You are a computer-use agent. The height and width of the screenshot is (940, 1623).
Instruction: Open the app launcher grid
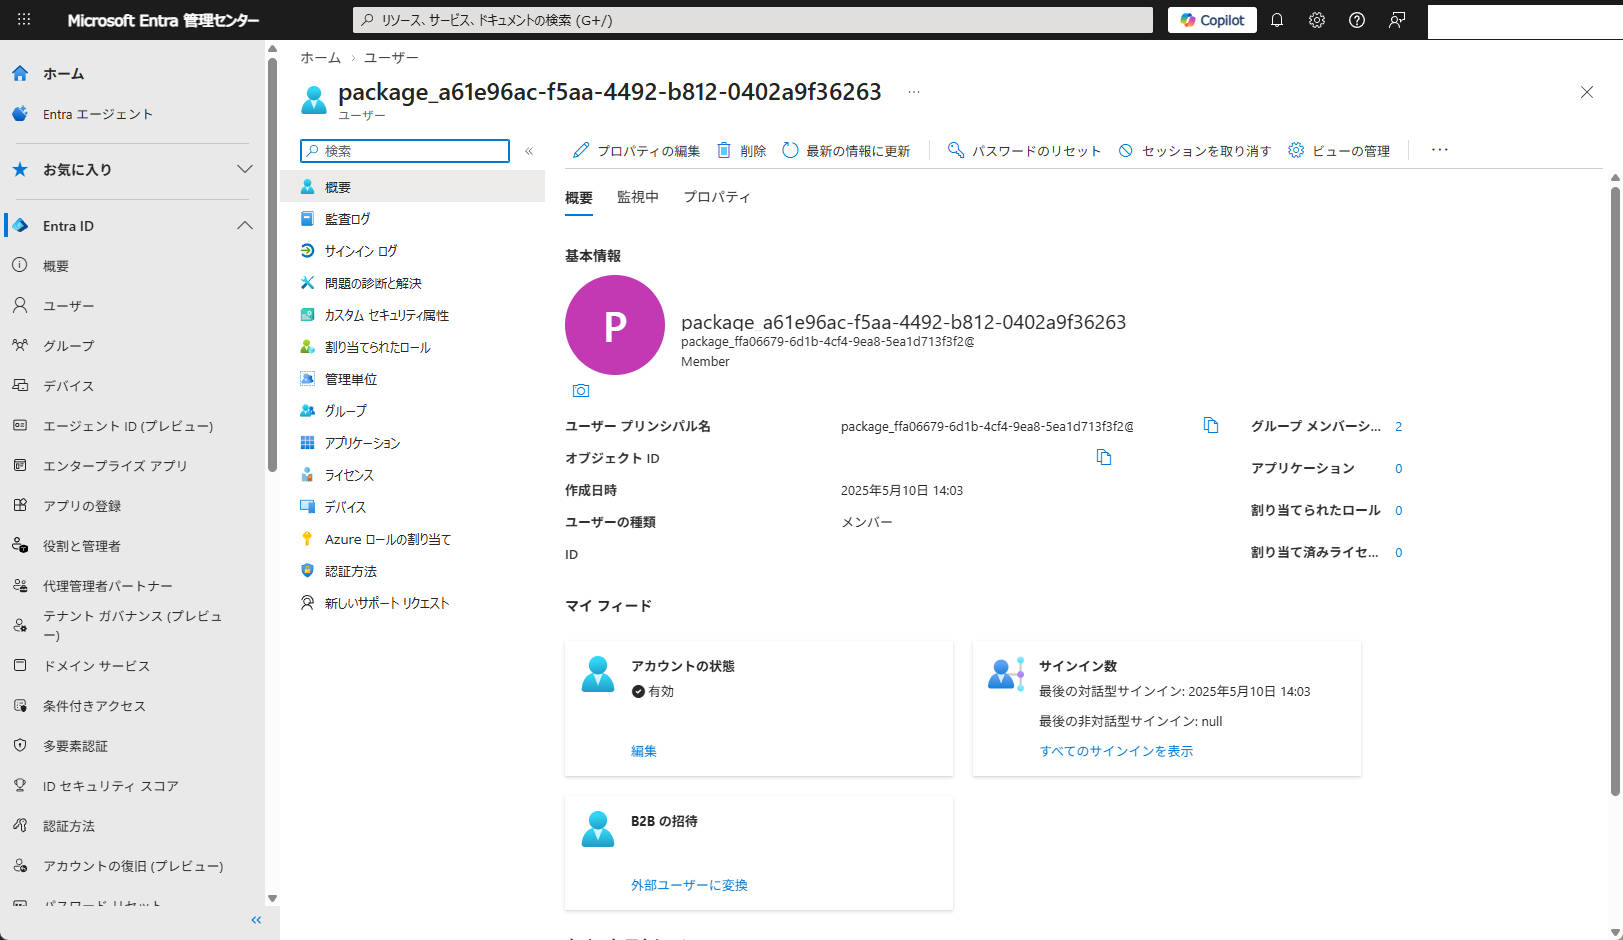22,20
